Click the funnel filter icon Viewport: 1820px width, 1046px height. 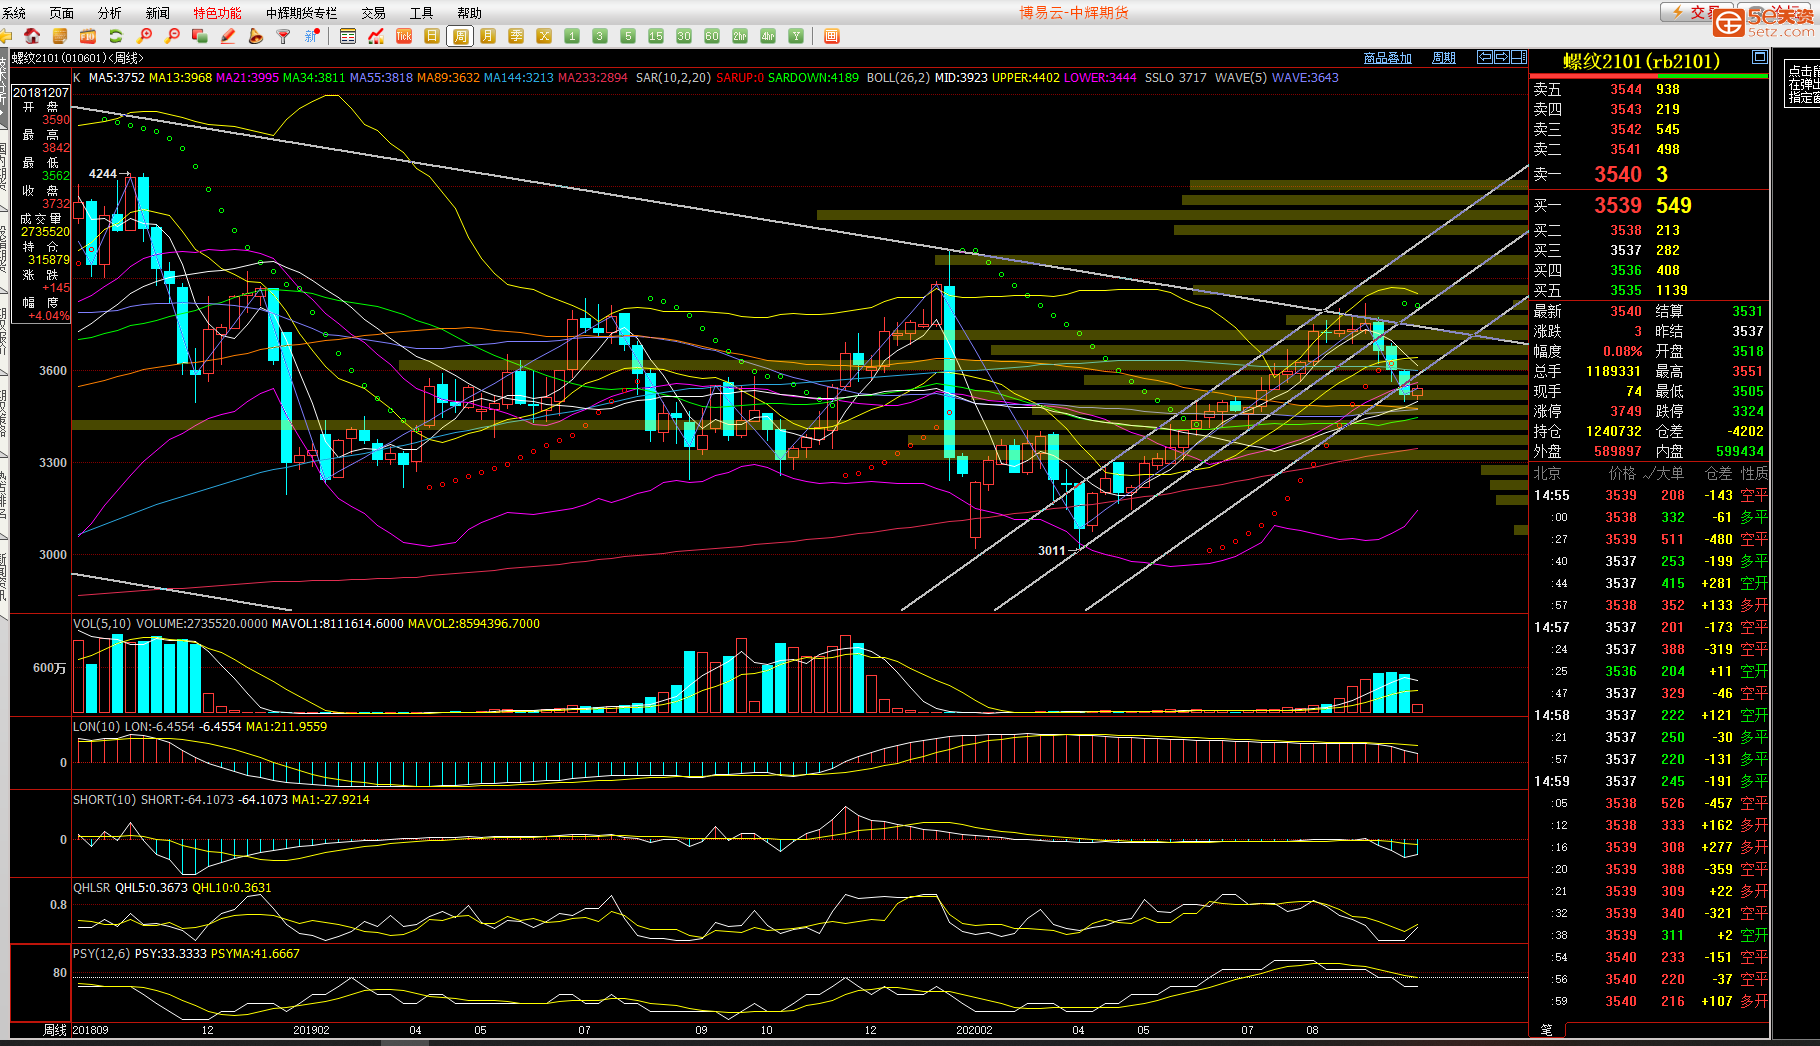(284, 36)
